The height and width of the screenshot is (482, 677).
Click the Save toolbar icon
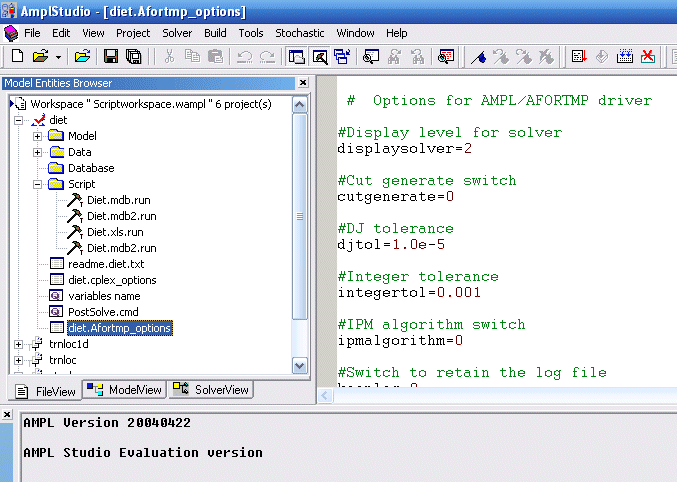pyautogui.click(x=111, y=56)
